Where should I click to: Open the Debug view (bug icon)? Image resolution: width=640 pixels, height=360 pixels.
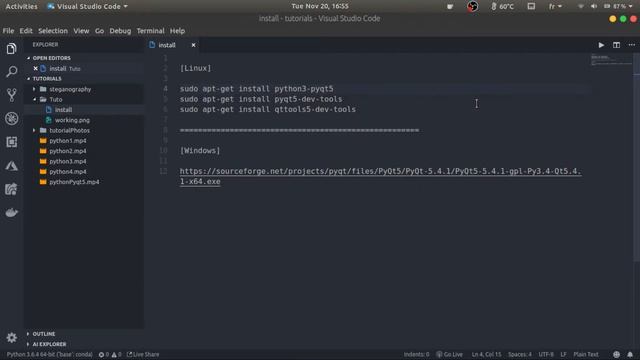(x=11, y=119)
